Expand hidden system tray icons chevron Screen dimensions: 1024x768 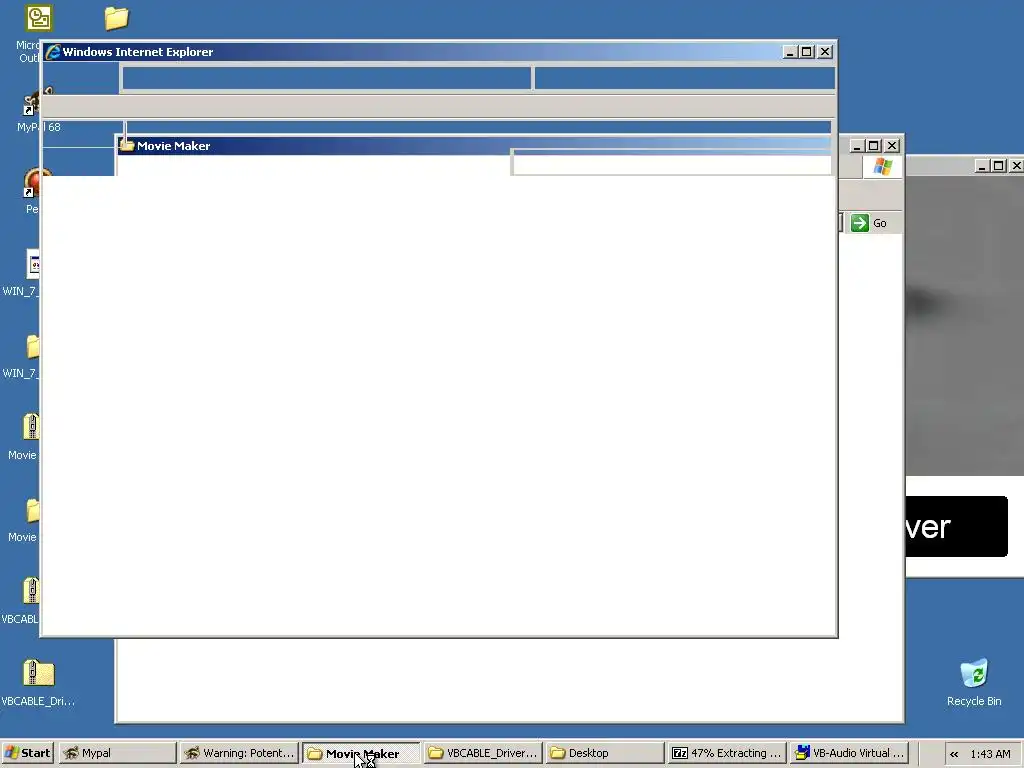[x=954, y=754]
